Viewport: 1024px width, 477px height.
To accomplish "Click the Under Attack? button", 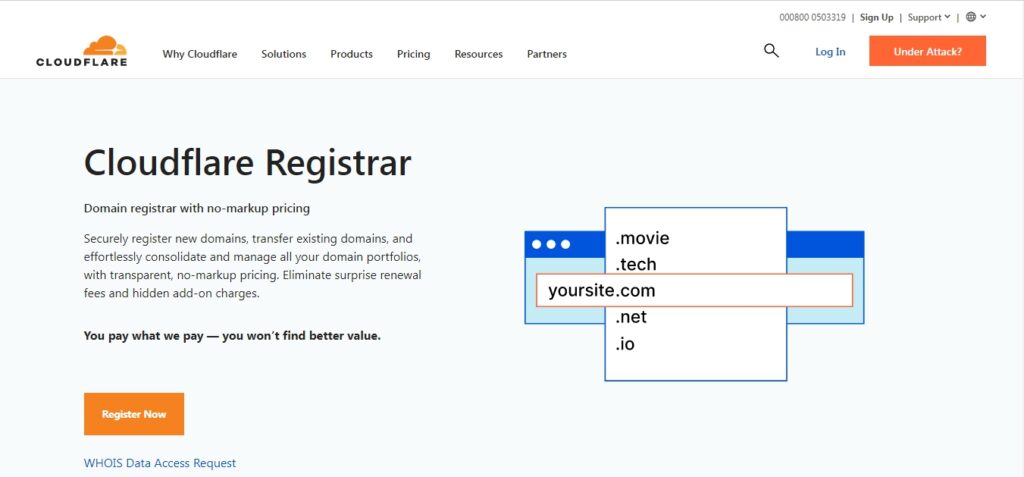I will point(927,51).
